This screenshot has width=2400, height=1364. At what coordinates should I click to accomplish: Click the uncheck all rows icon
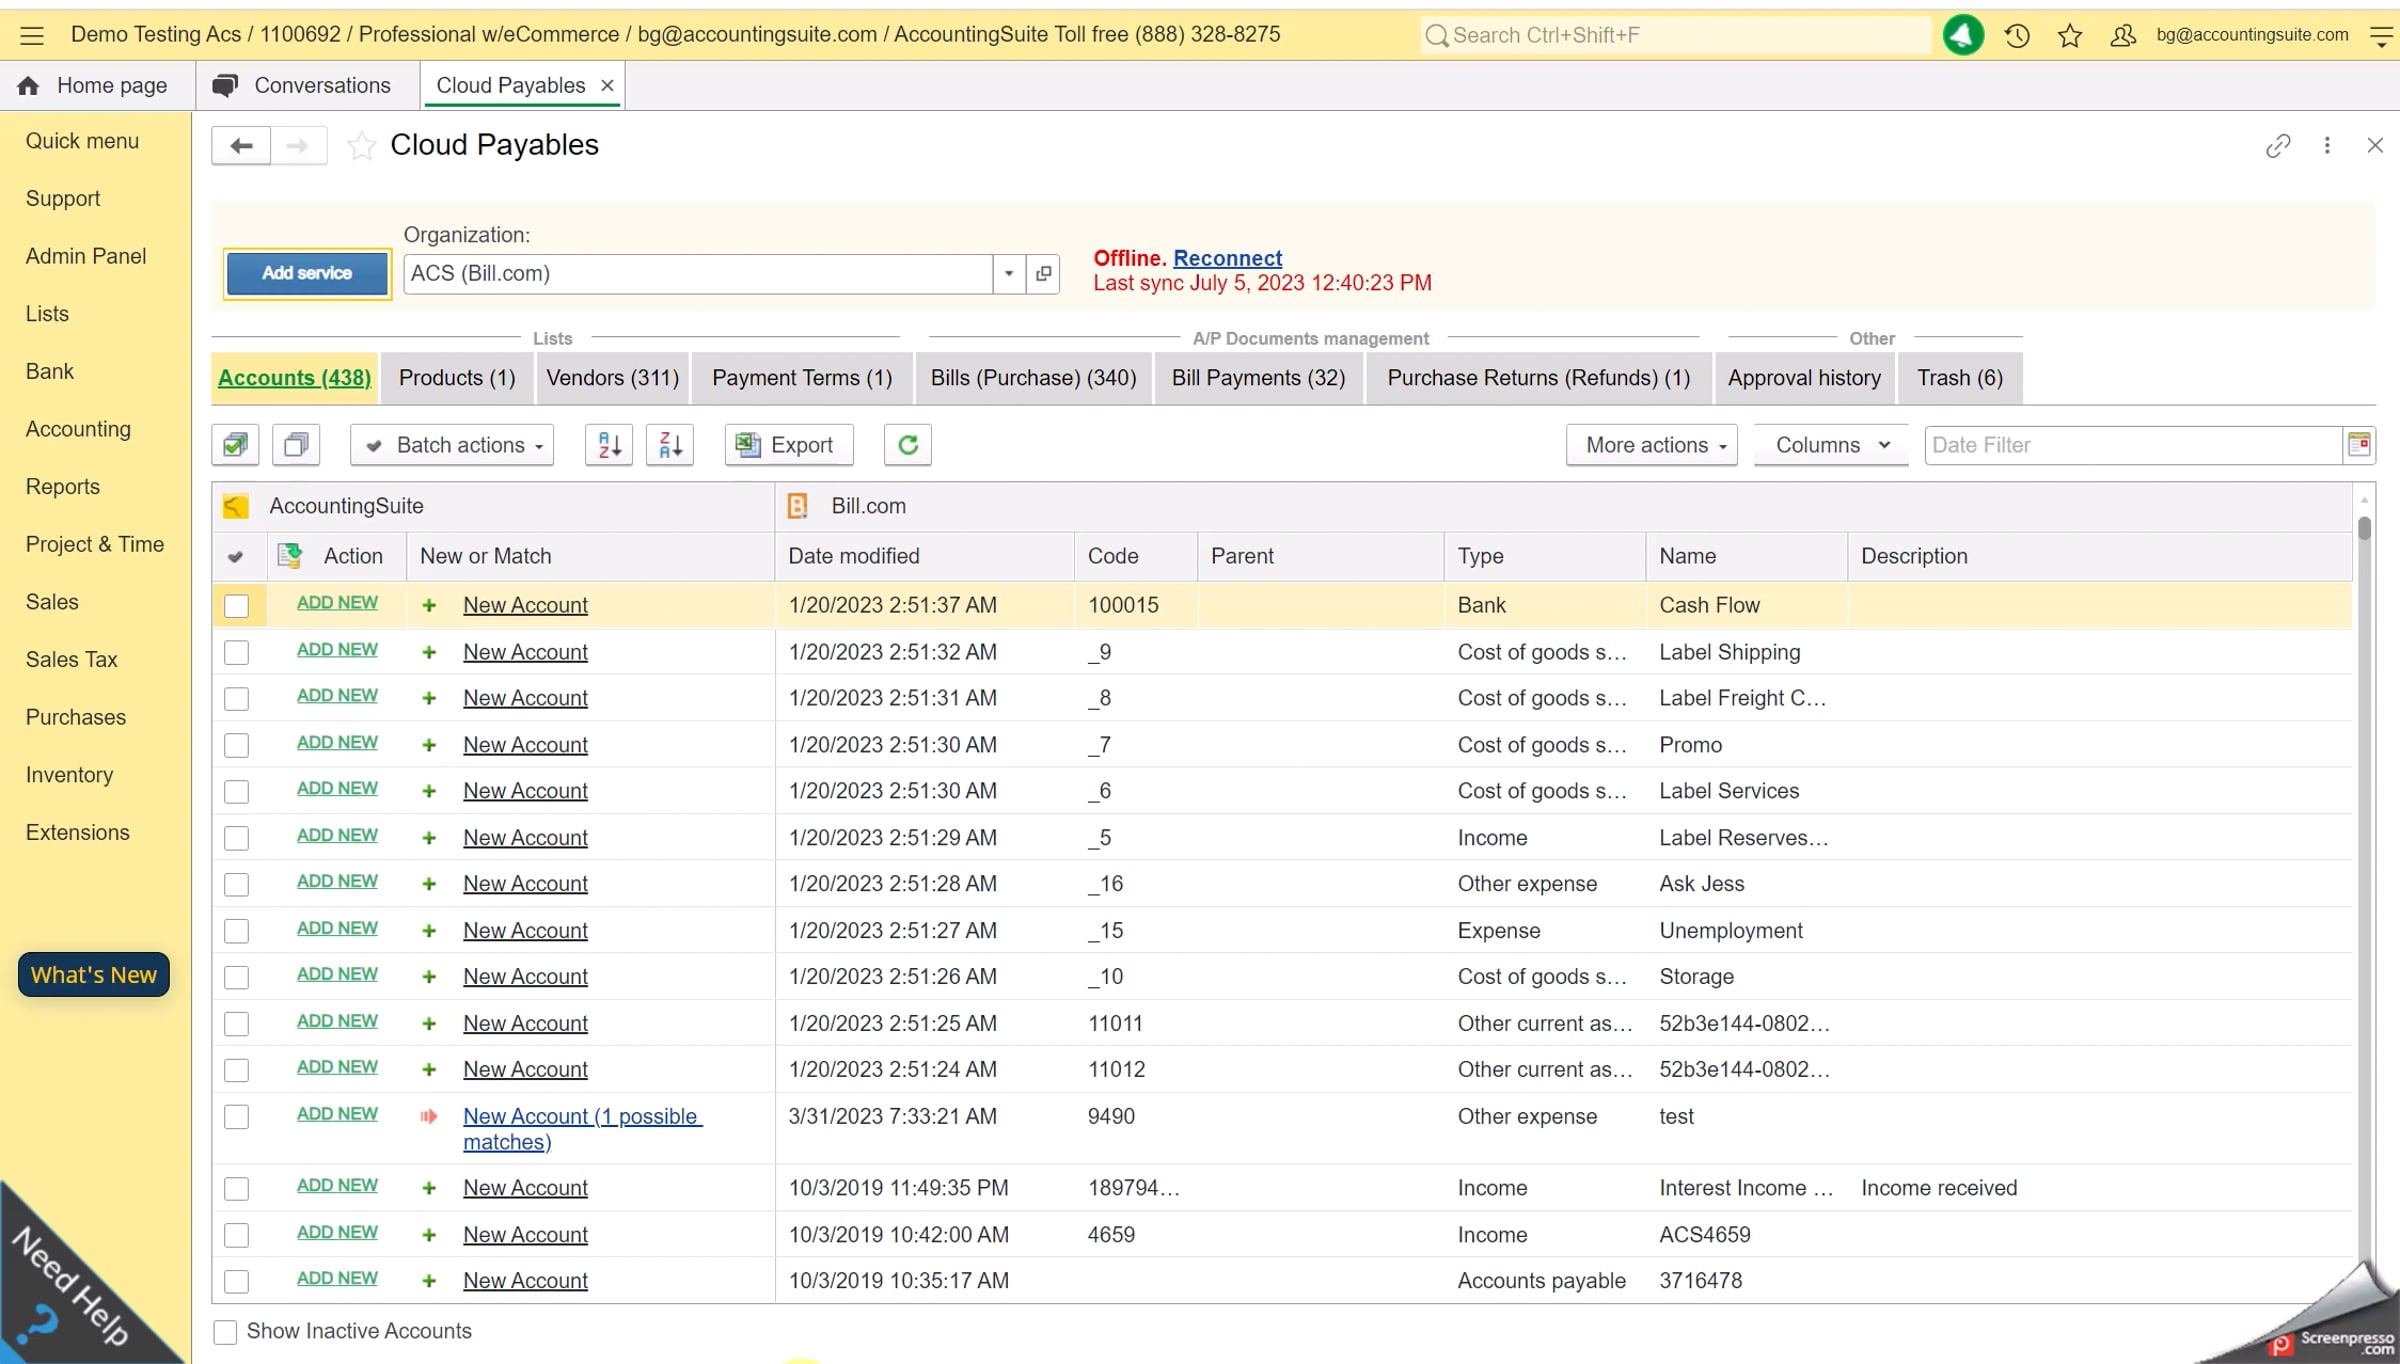[x=295, y=445]
